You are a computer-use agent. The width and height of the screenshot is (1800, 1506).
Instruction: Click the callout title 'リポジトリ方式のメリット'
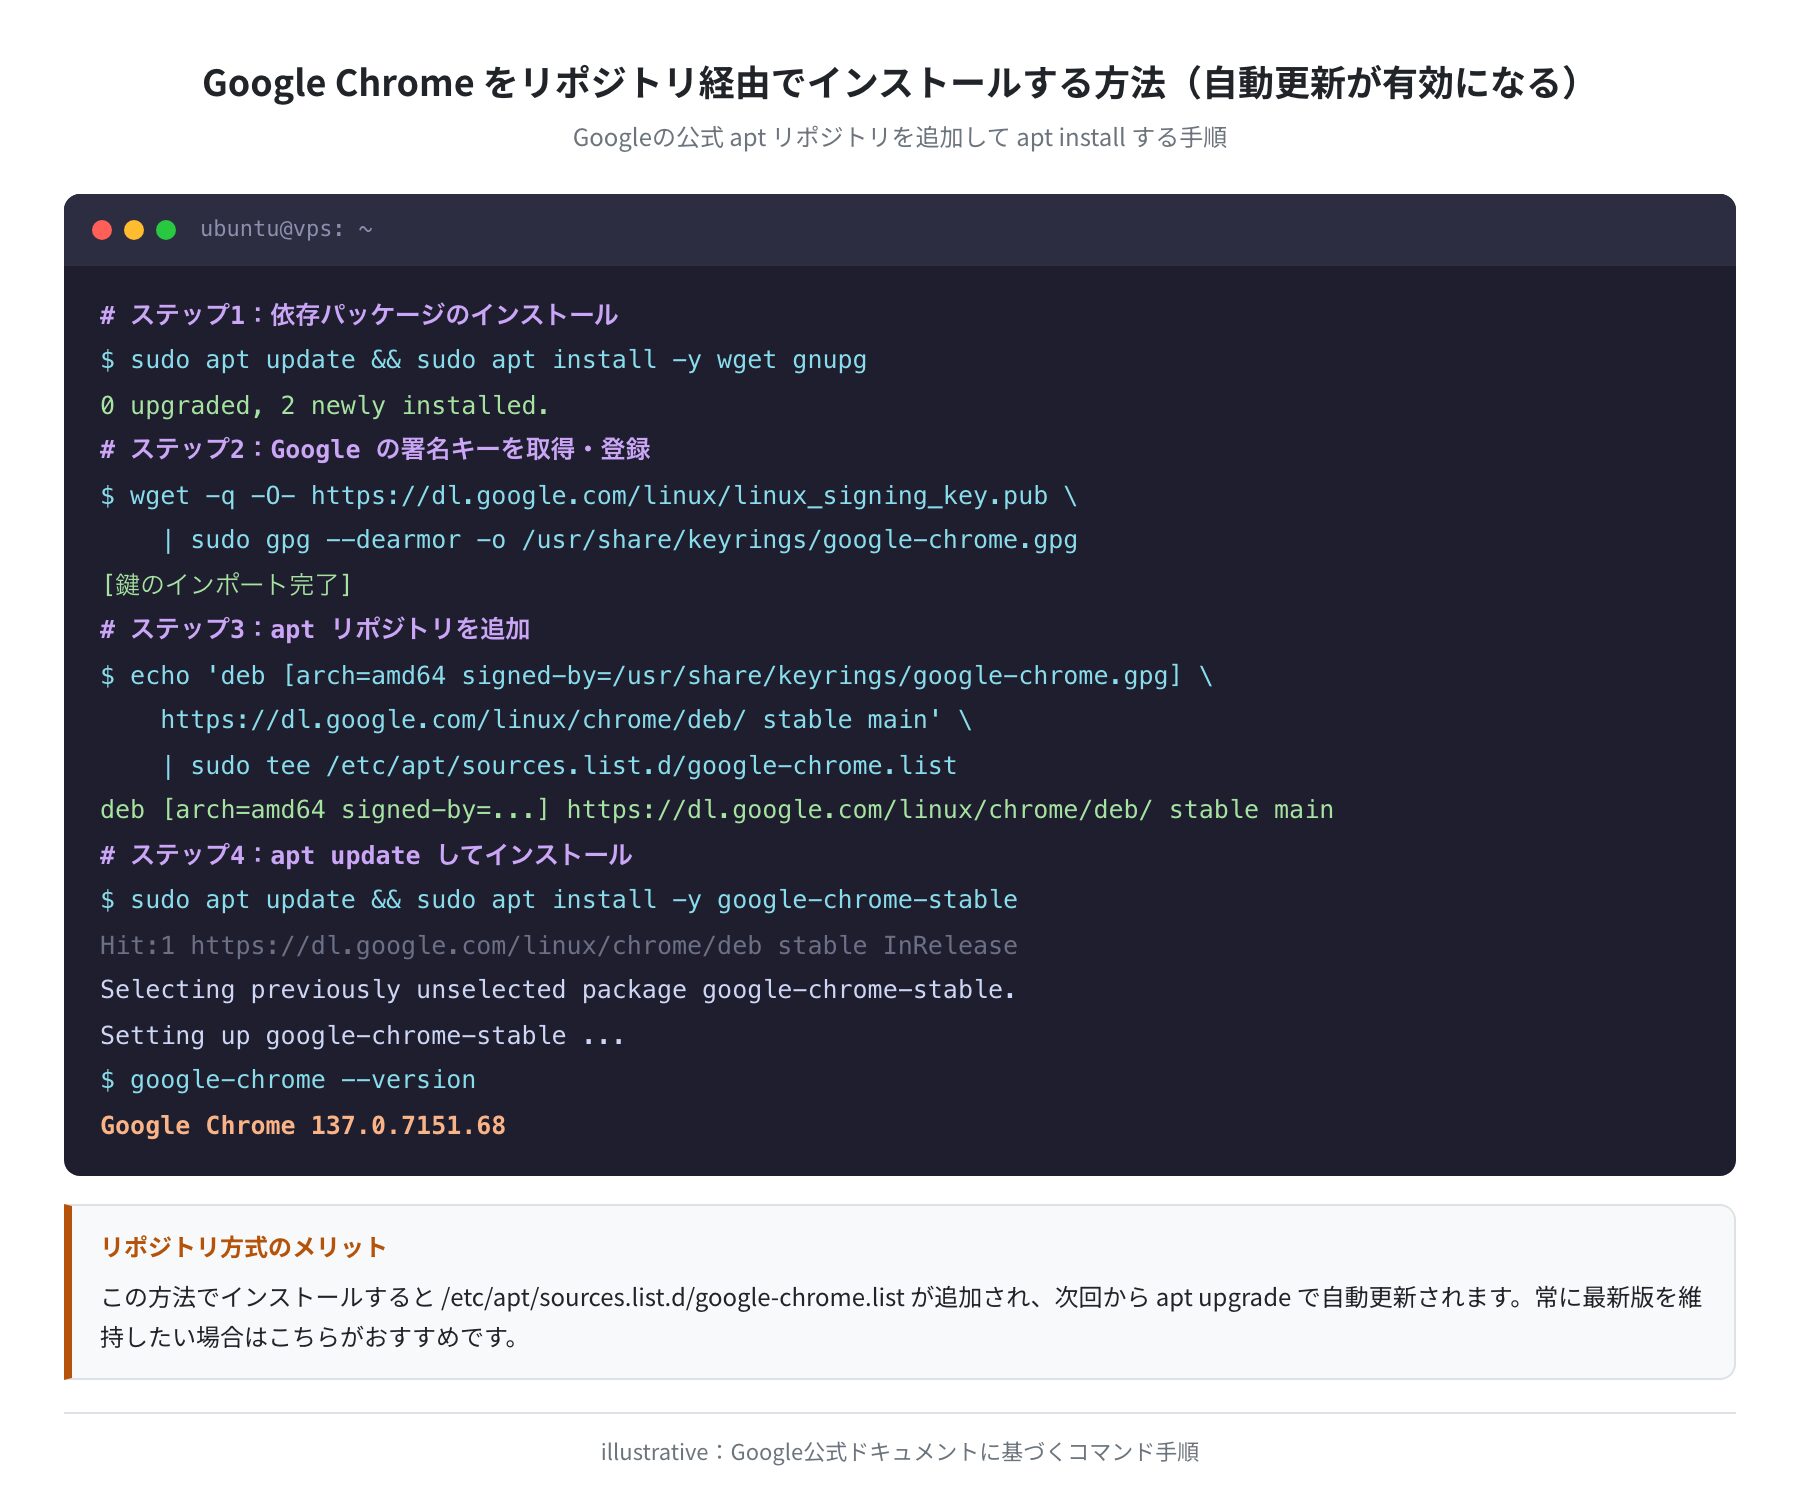coord(243,1247)
